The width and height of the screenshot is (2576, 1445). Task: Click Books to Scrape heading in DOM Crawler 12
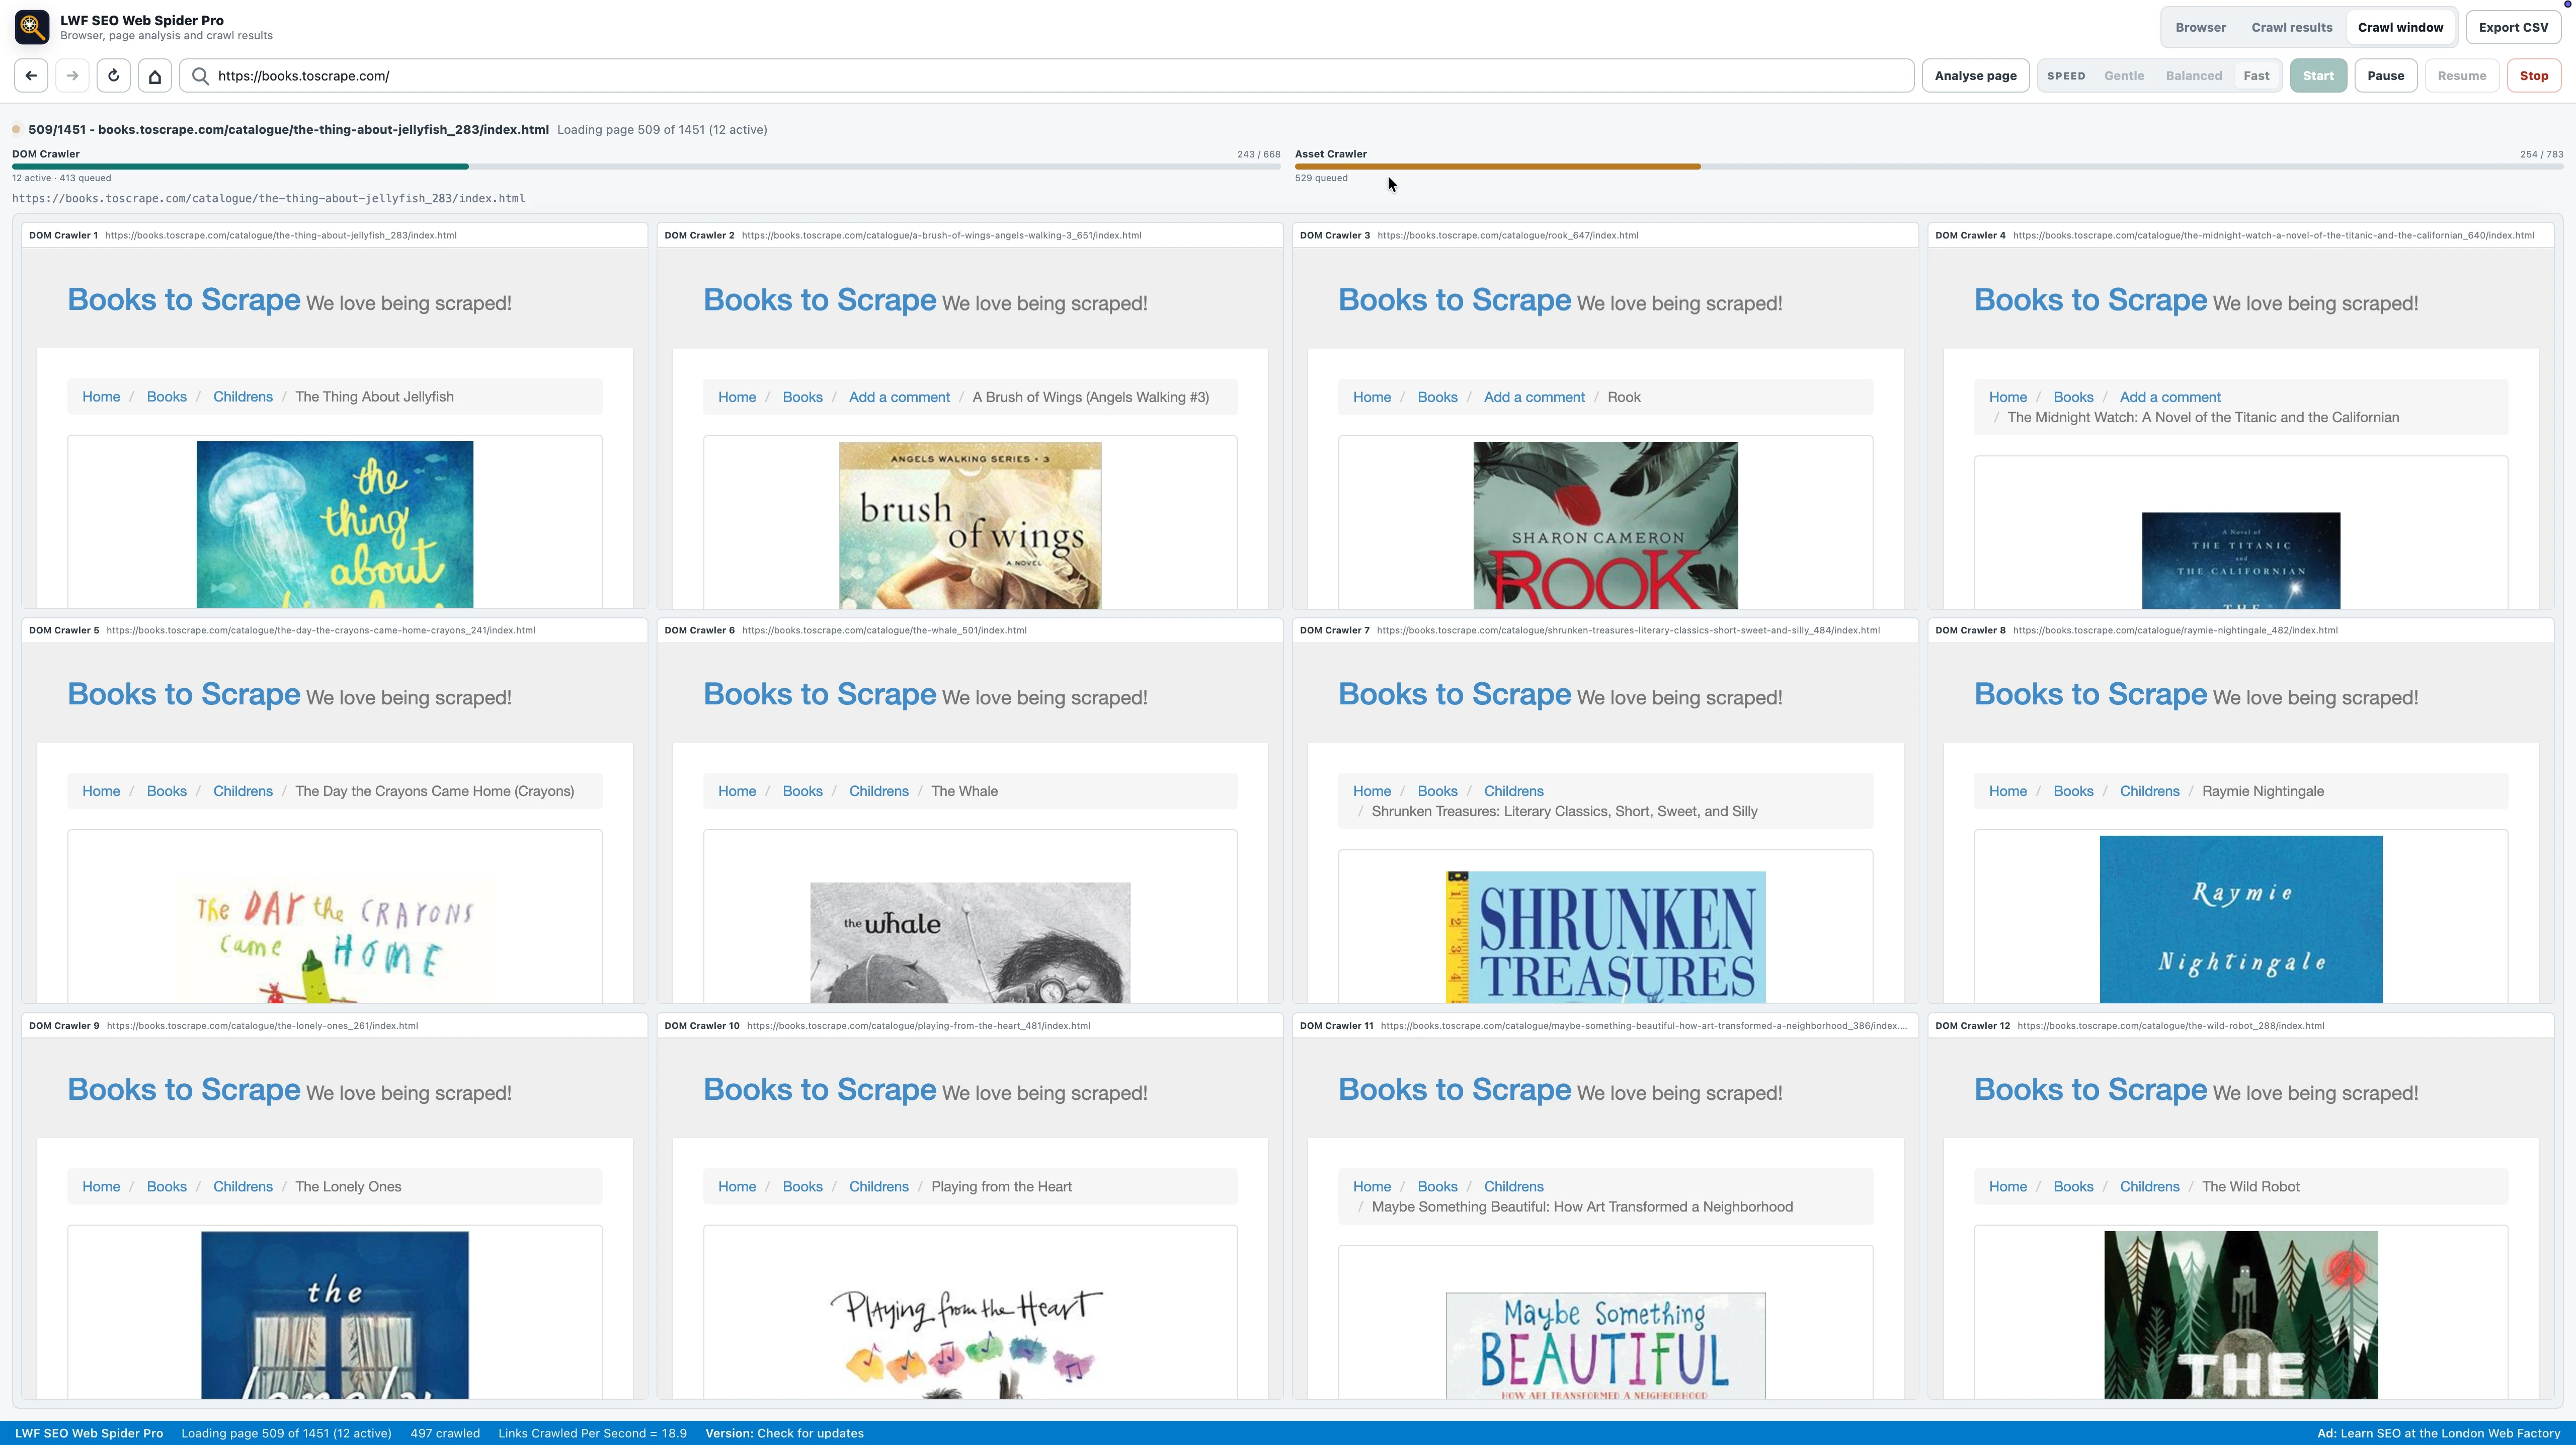click(x=2090, y=1089)
